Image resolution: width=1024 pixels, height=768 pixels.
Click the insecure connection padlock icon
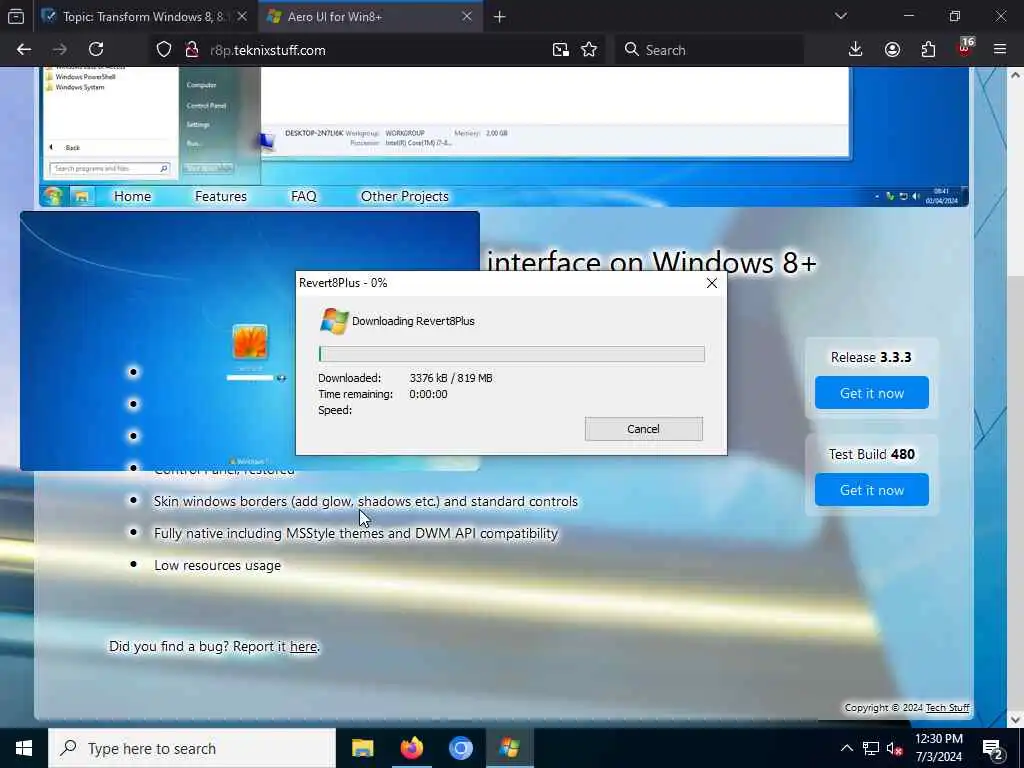point(191,50)
